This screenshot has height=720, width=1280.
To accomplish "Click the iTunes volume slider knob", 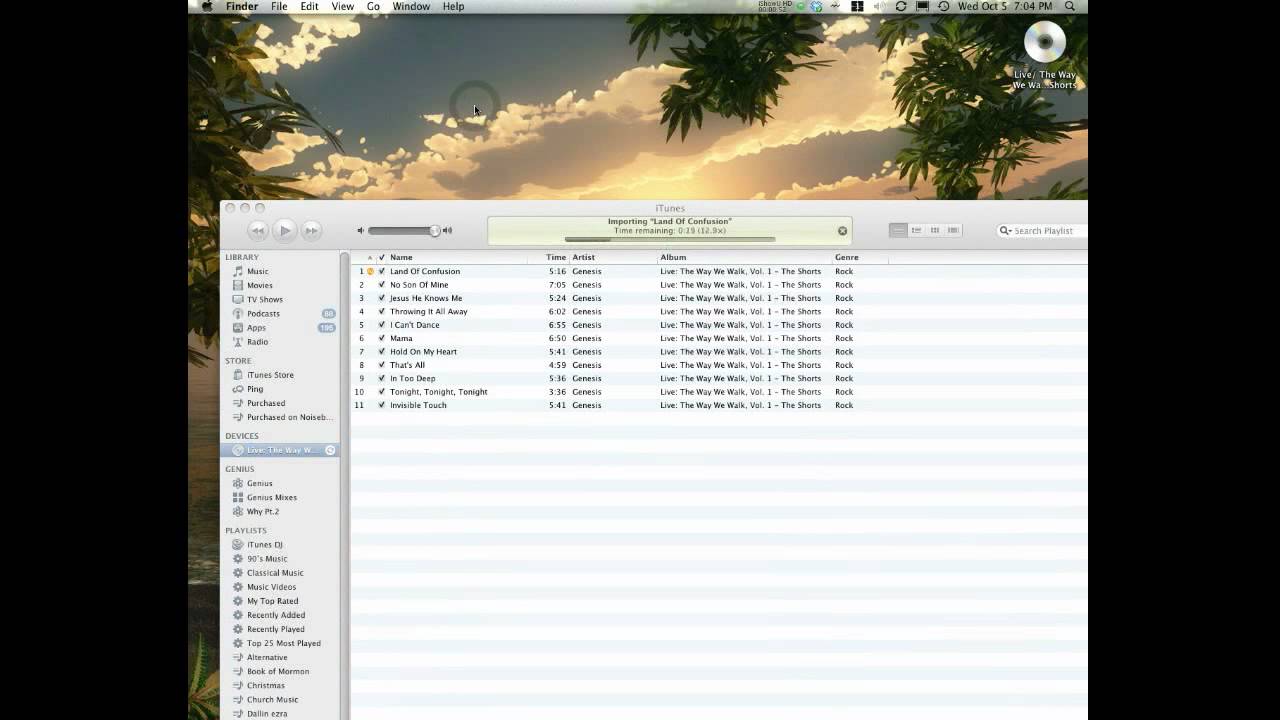I will click(x=435, y=231).
